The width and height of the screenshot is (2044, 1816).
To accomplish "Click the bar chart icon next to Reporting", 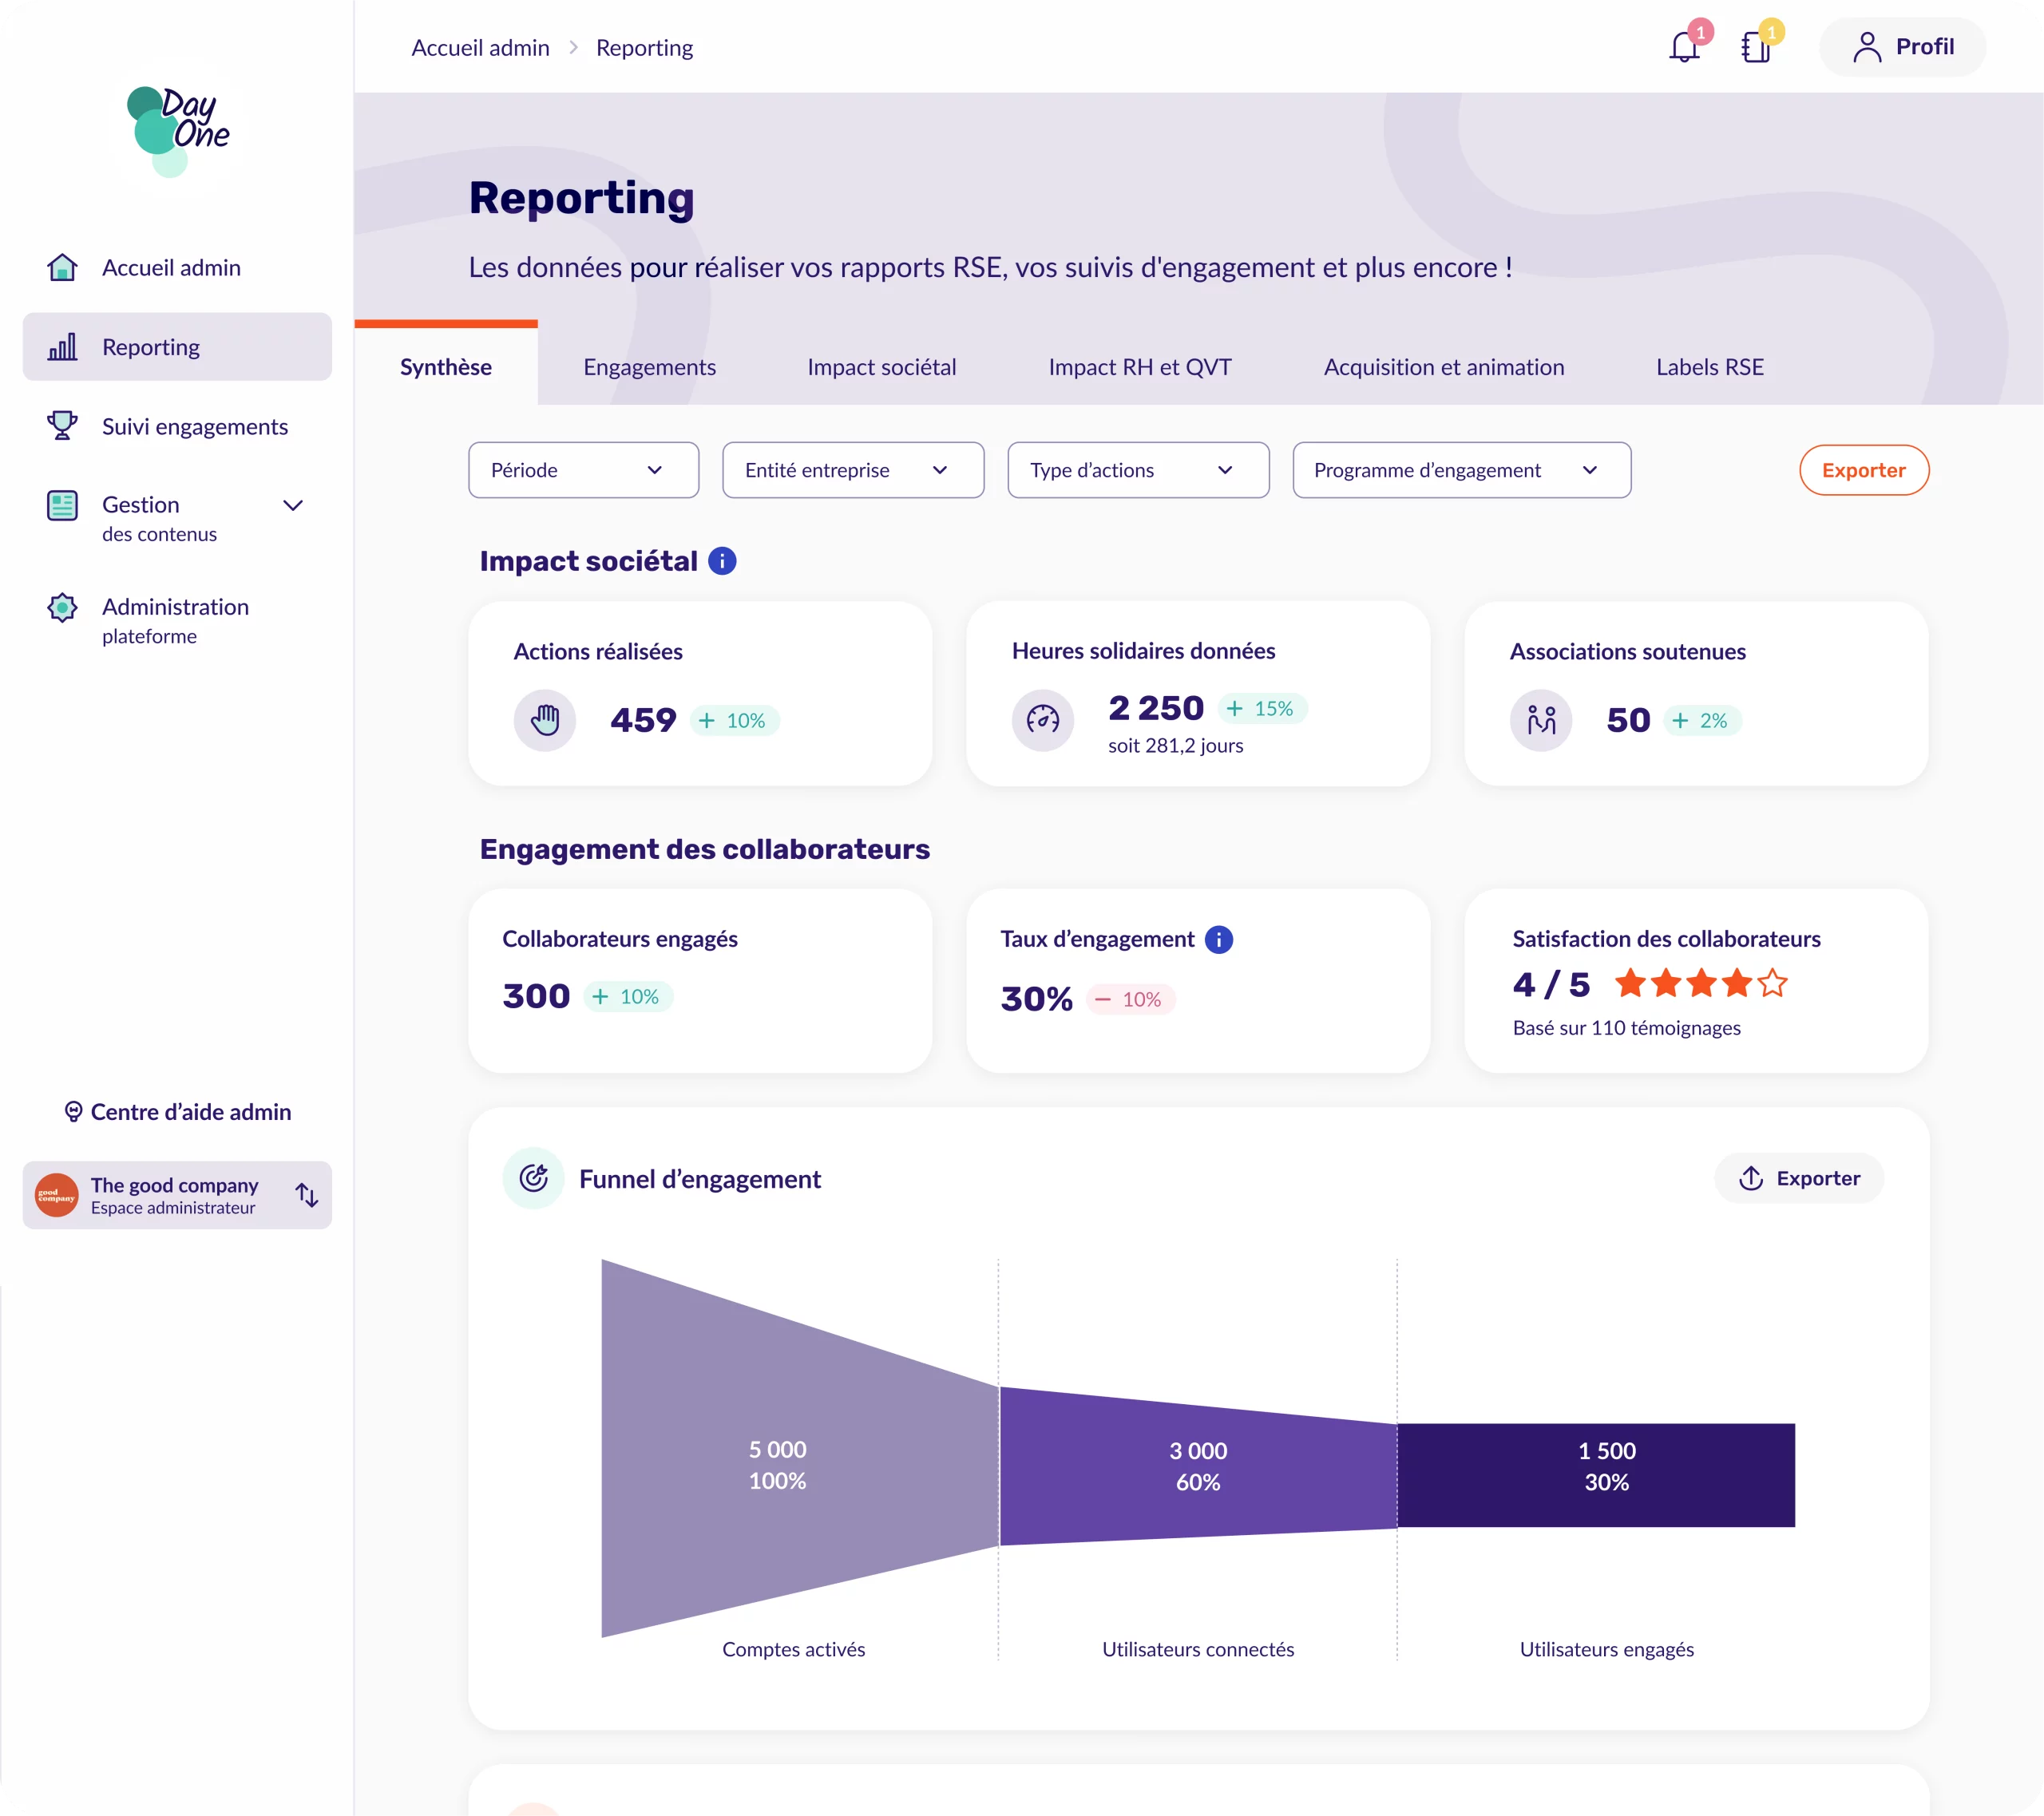I will tap(62, 347).
